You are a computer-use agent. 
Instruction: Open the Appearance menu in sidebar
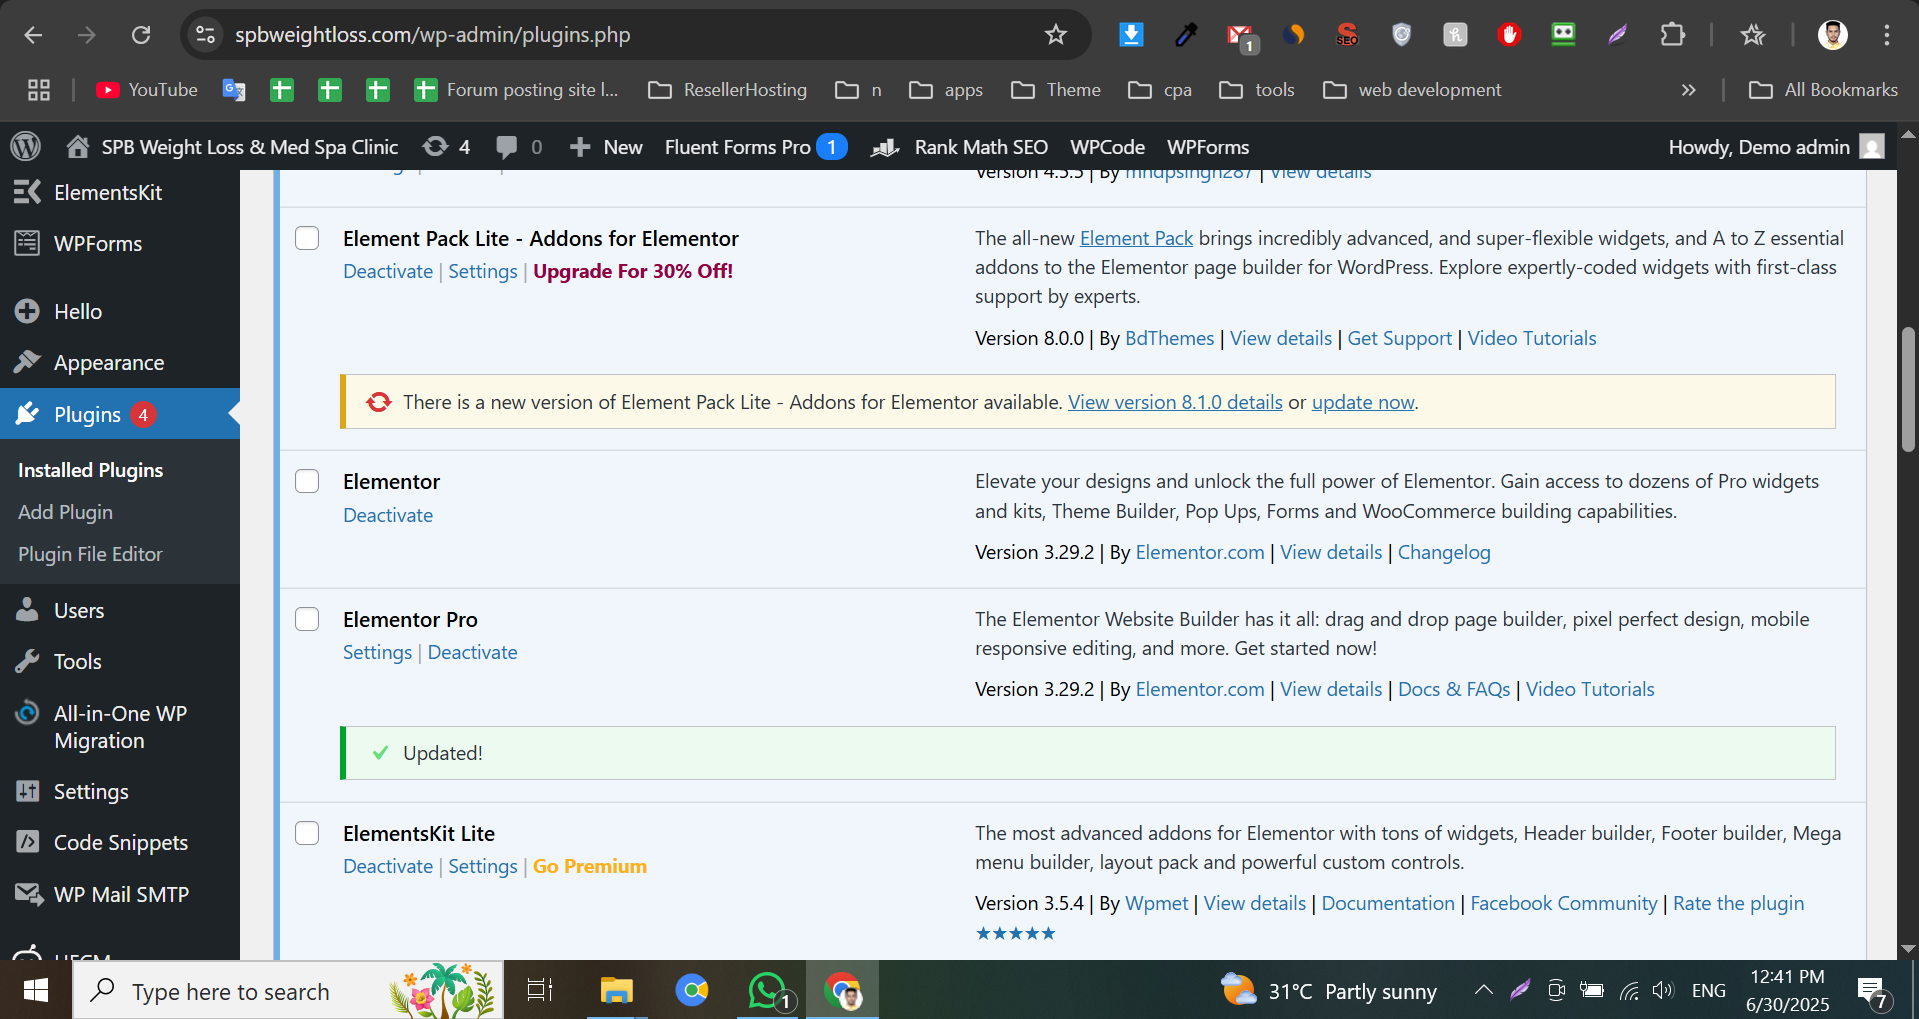pyautogui.click(x=120, y=362)
